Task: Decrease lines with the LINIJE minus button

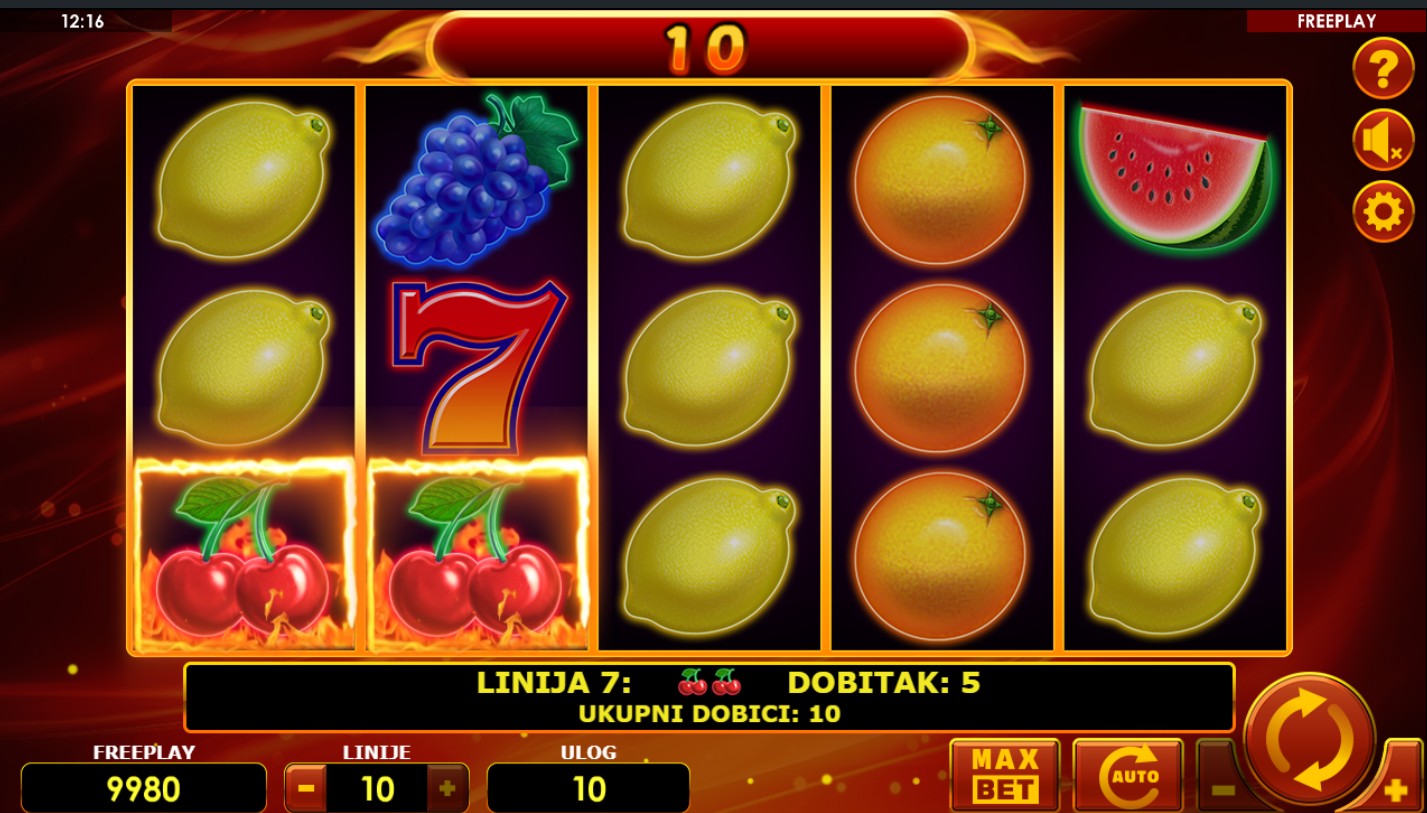Action: click(x=306, y=788)
